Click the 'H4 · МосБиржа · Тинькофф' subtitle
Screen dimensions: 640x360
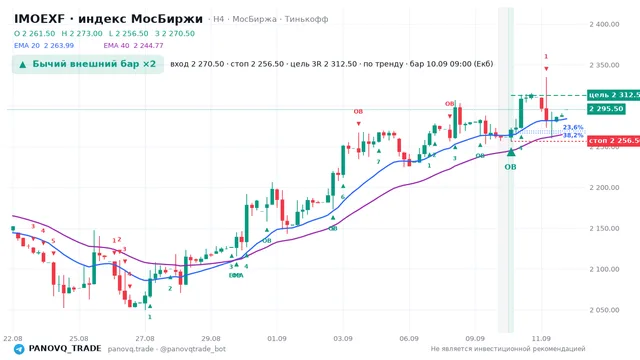click(x=271, y=19)
